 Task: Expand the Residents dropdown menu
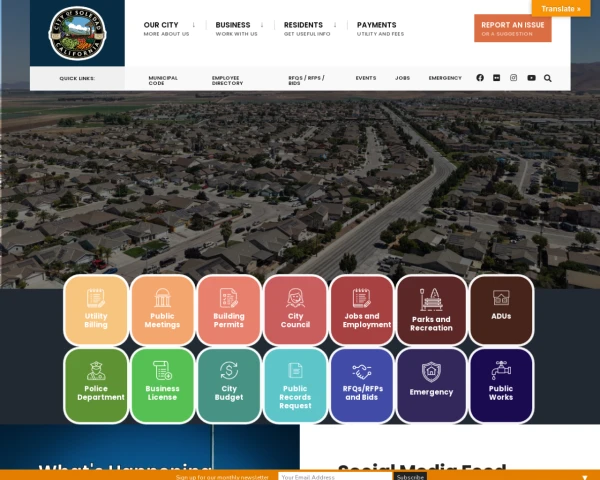[x=309, y=28]
